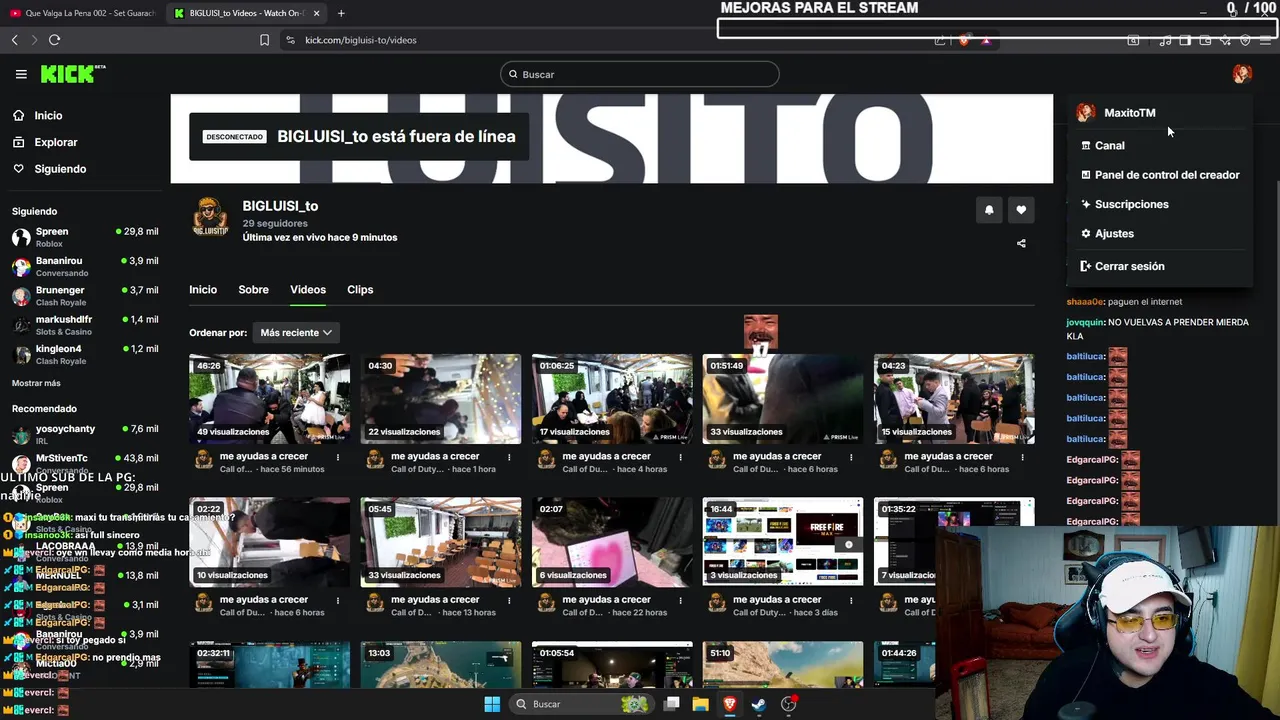Screen dimensions: 1280x720
Task: Click shaaa0e username in chat
Action: coord(1085,301)
